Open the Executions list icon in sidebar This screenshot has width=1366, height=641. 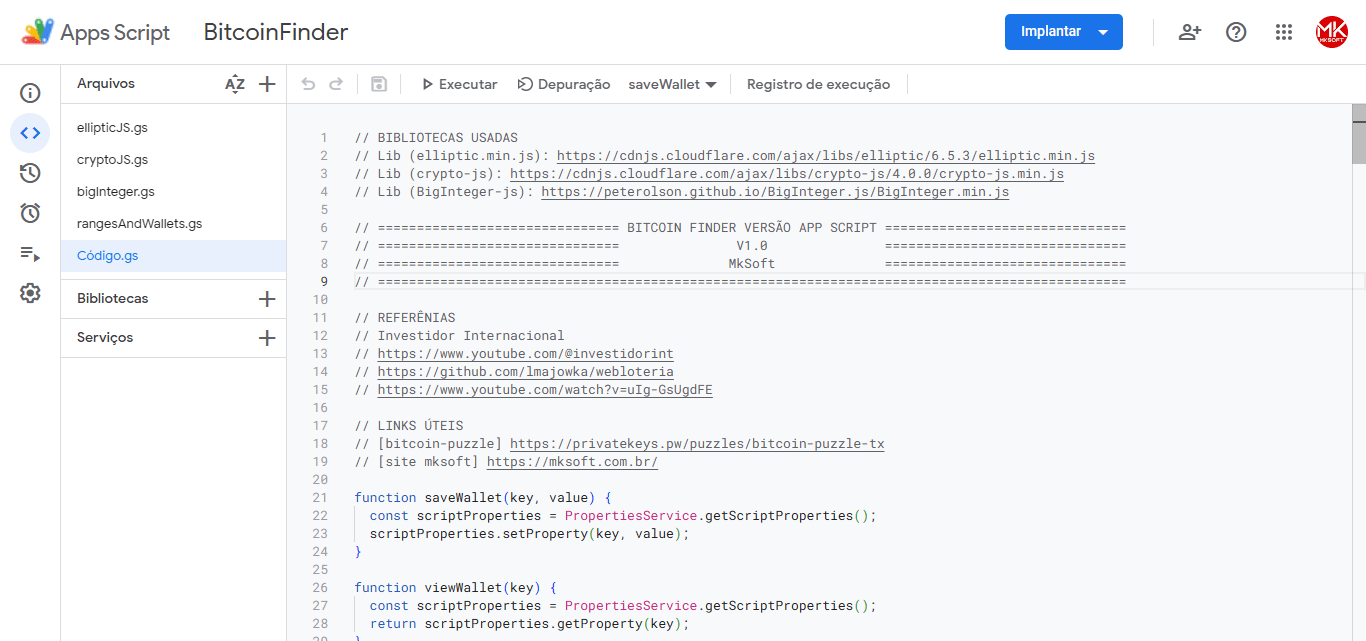click(30, 253)
